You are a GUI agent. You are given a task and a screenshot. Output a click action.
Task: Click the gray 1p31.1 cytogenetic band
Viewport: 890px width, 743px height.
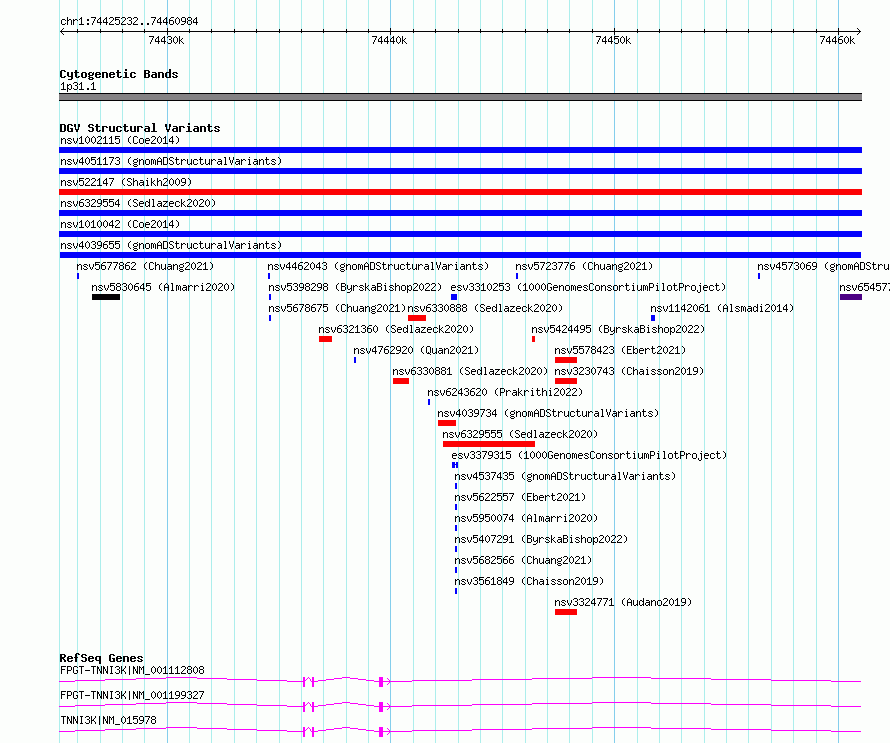[x=460, y=97]
